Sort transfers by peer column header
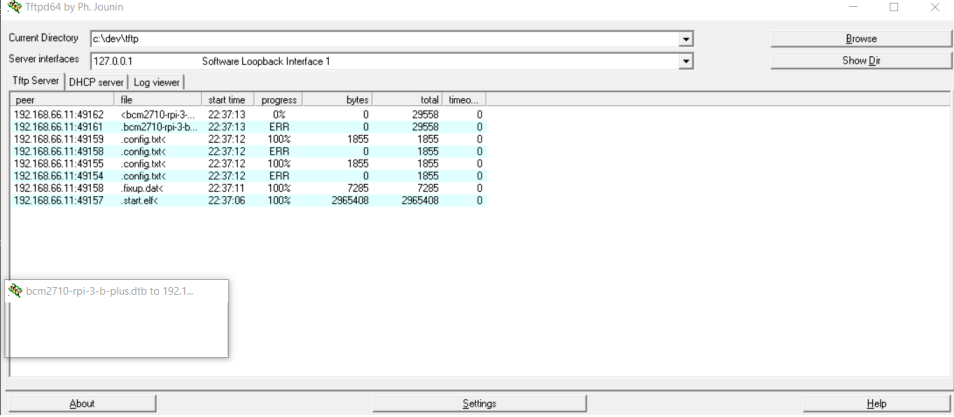Screen dimensions: 954x417 [x=62, y=100]
